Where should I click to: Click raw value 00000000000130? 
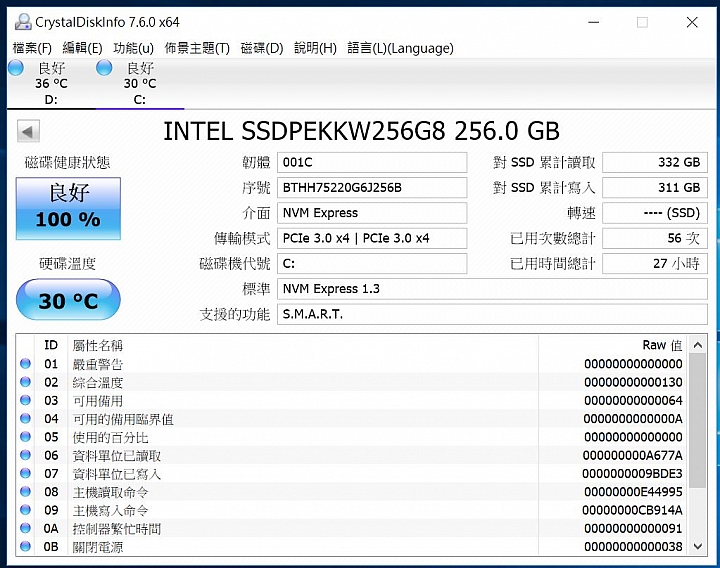[x=633, y=382]
